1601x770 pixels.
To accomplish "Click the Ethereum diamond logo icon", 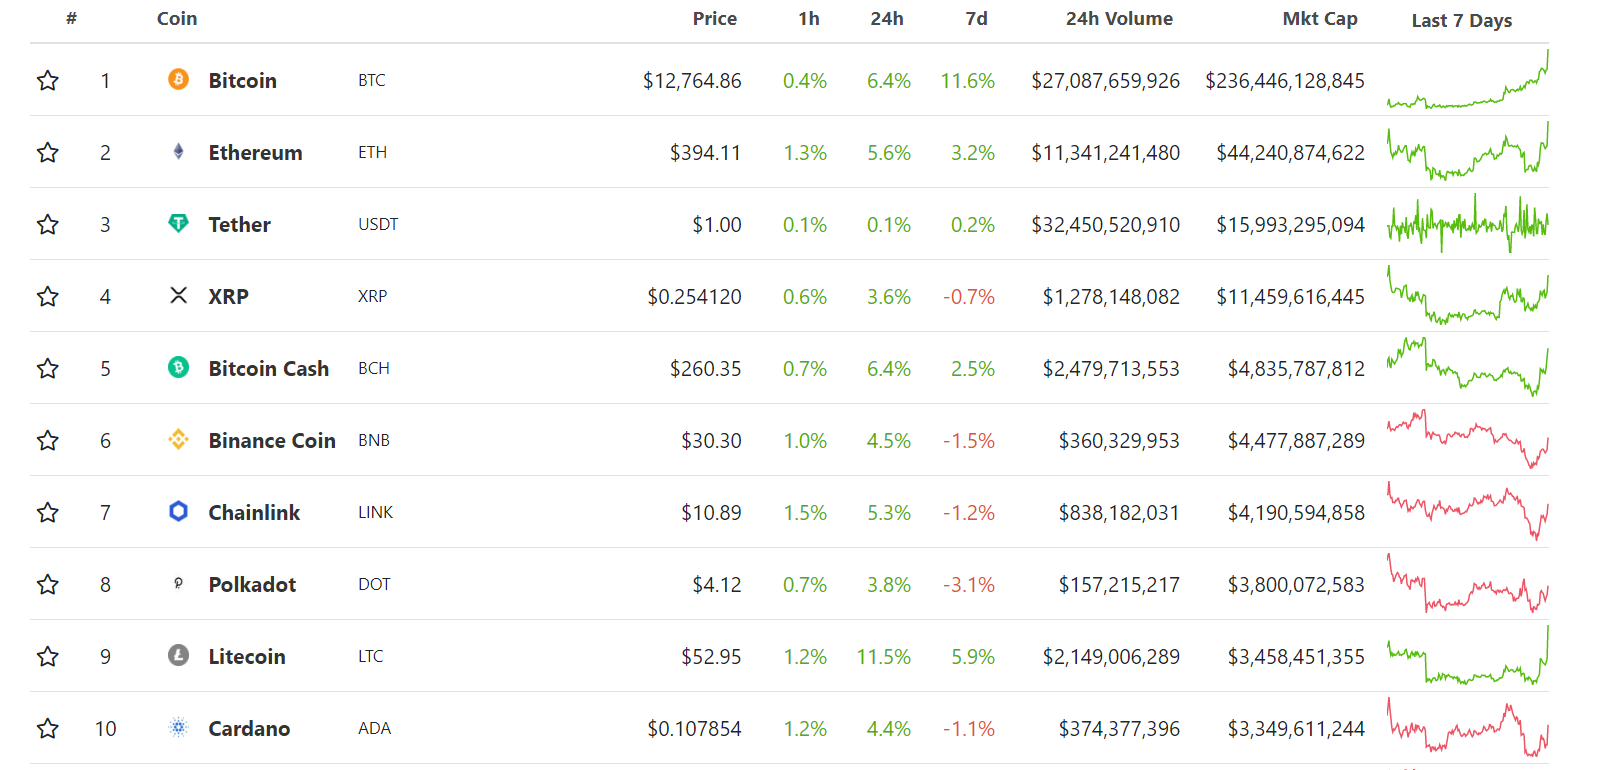I will click(x=178, y=151).
